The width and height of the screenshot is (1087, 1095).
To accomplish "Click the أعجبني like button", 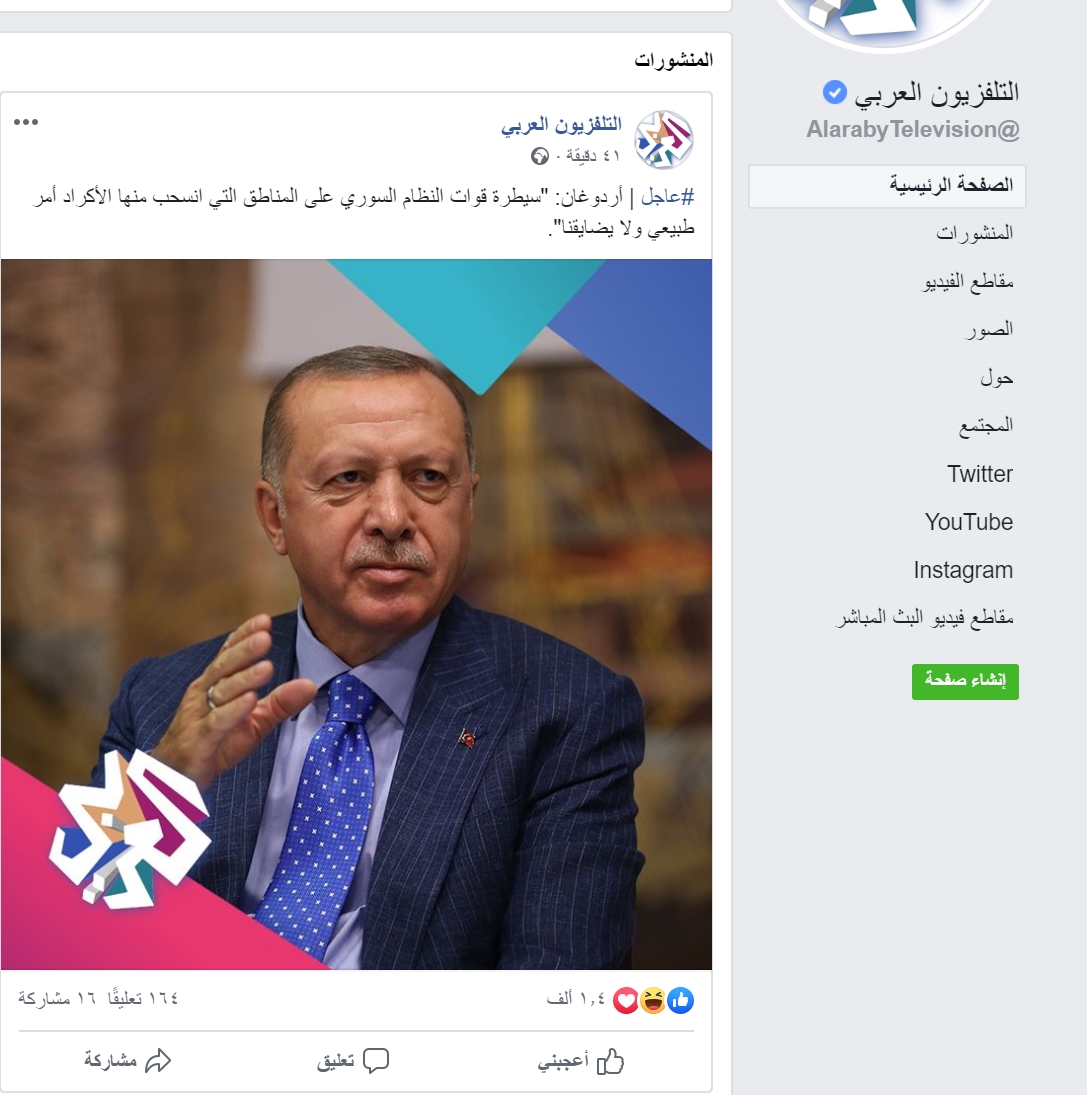I will click(x=581, y=1061).
